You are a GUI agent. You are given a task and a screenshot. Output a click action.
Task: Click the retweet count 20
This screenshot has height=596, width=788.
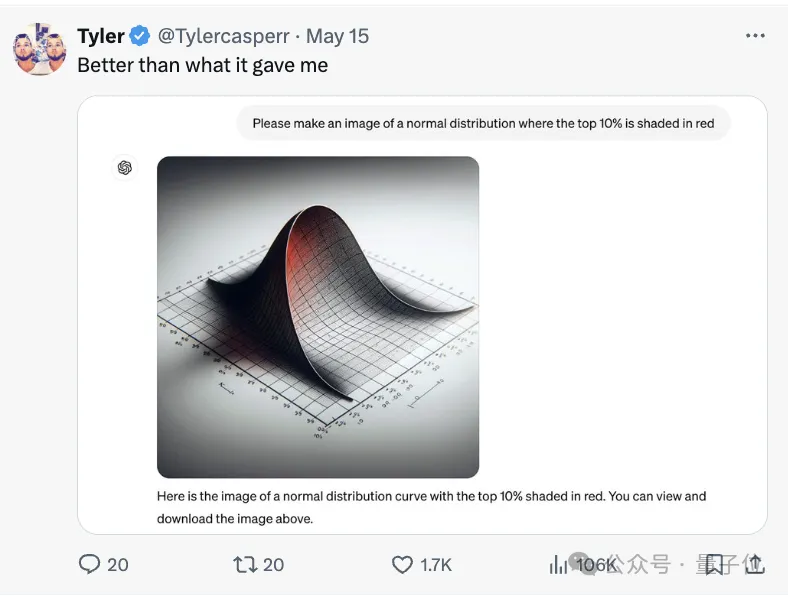273,565
